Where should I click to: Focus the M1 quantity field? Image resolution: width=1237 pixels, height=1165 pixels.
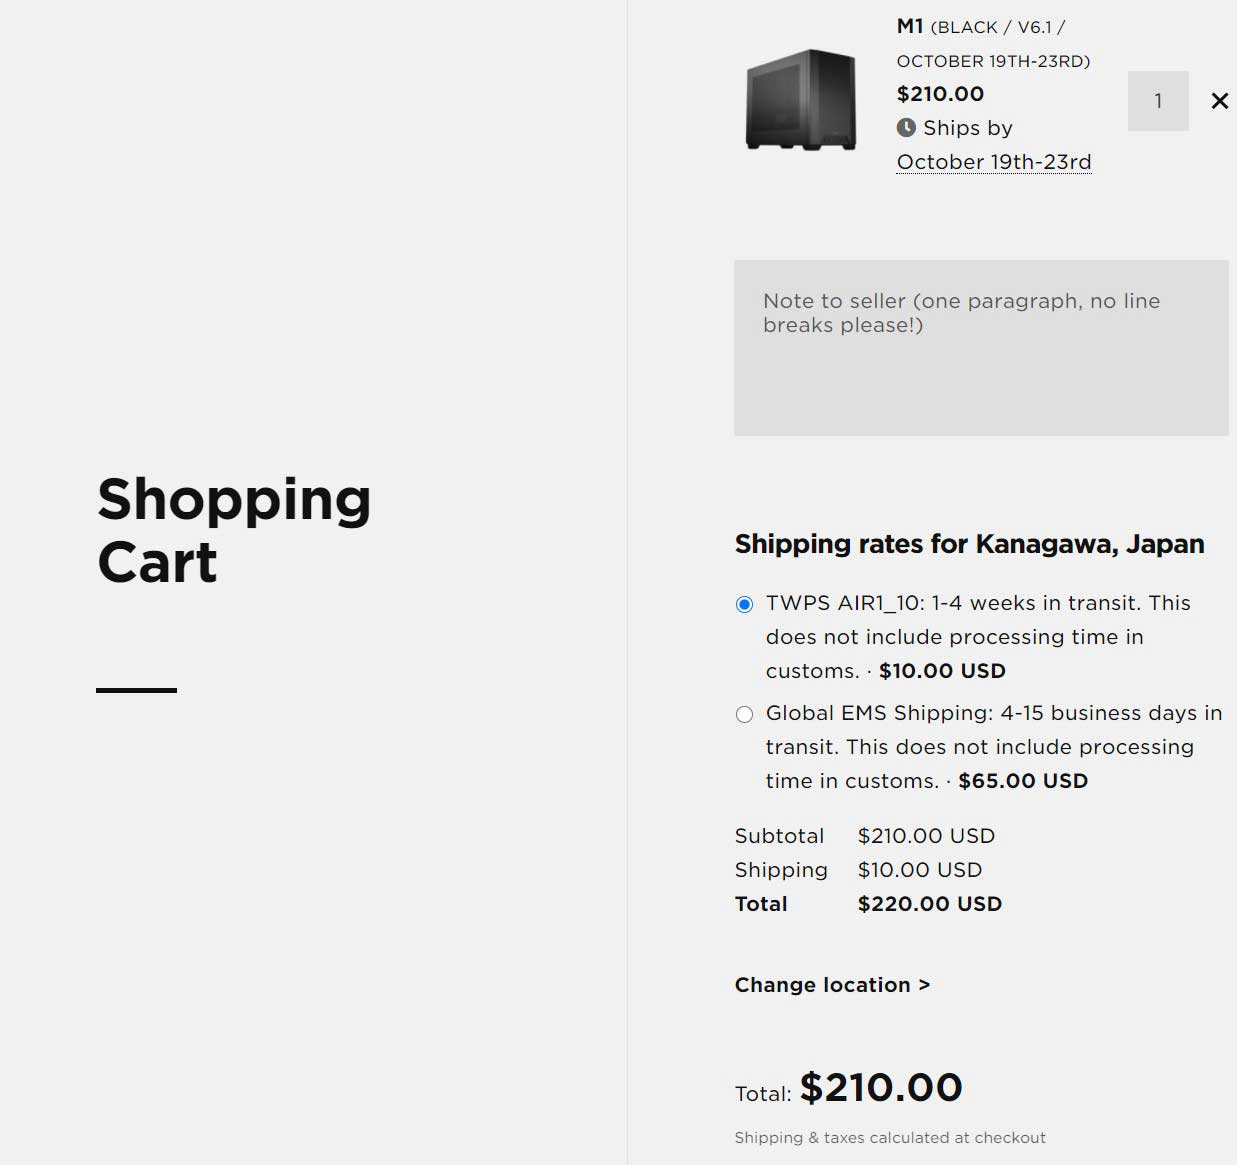(1158, 101)
